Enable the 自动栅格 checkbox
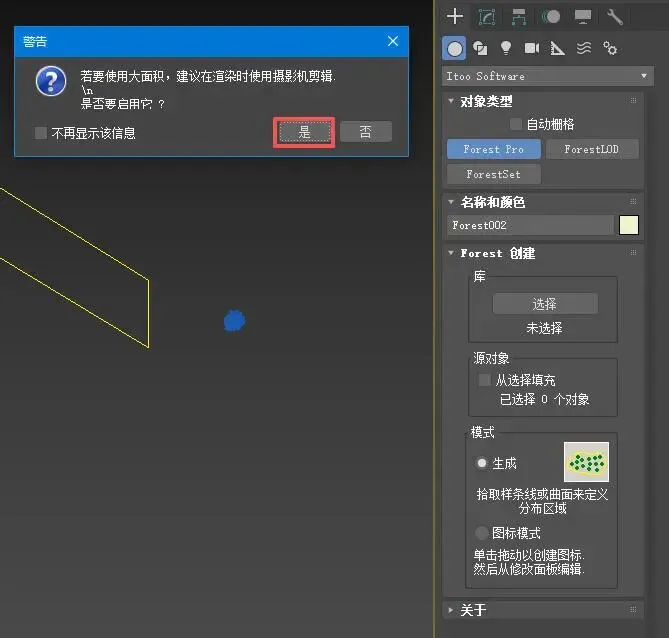The width and height of the screenshot is (669, 638). point(515,124)
